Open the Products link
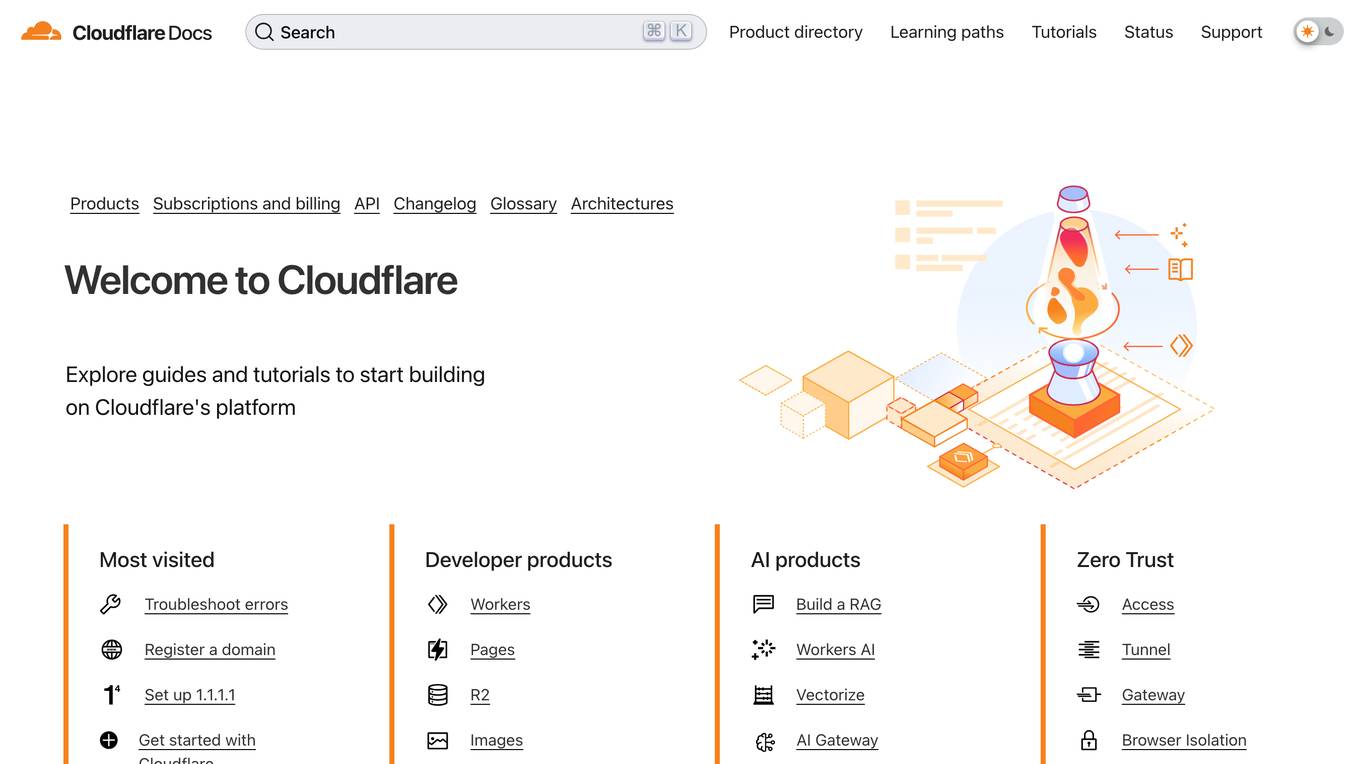Image resolution: width=1360 pixels, height=764 pixels. (x=104, y=203)
